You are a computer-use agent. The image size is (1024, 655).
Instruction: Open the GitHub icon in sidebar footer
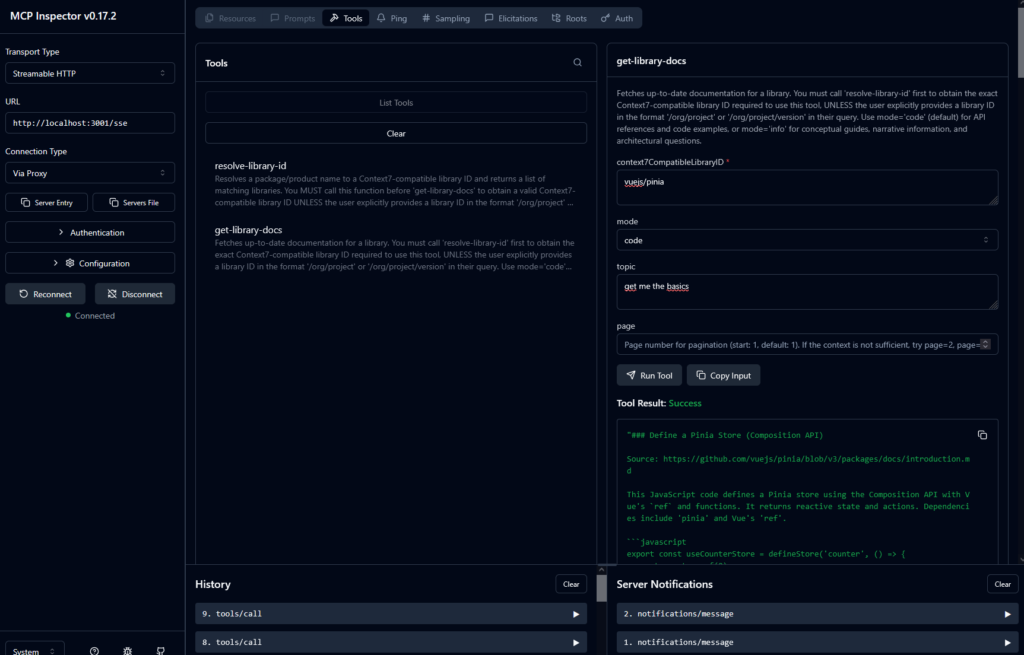[x=160, y=651]
